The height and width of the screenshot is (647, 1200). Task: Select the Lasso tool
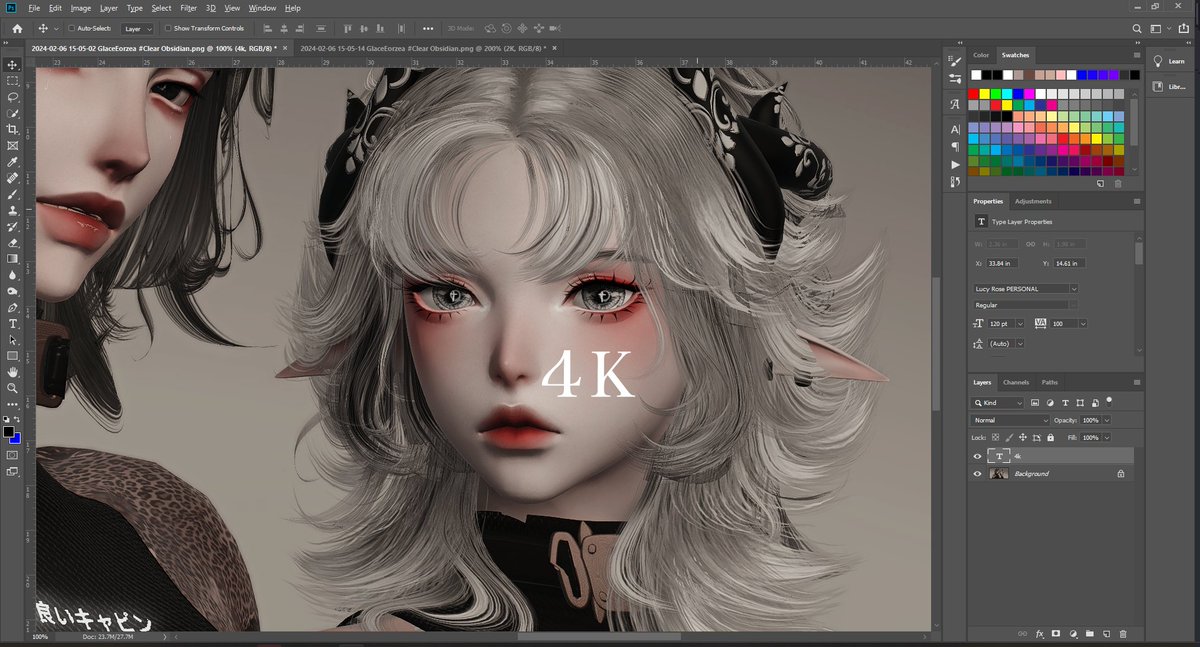tap(12, 97)
